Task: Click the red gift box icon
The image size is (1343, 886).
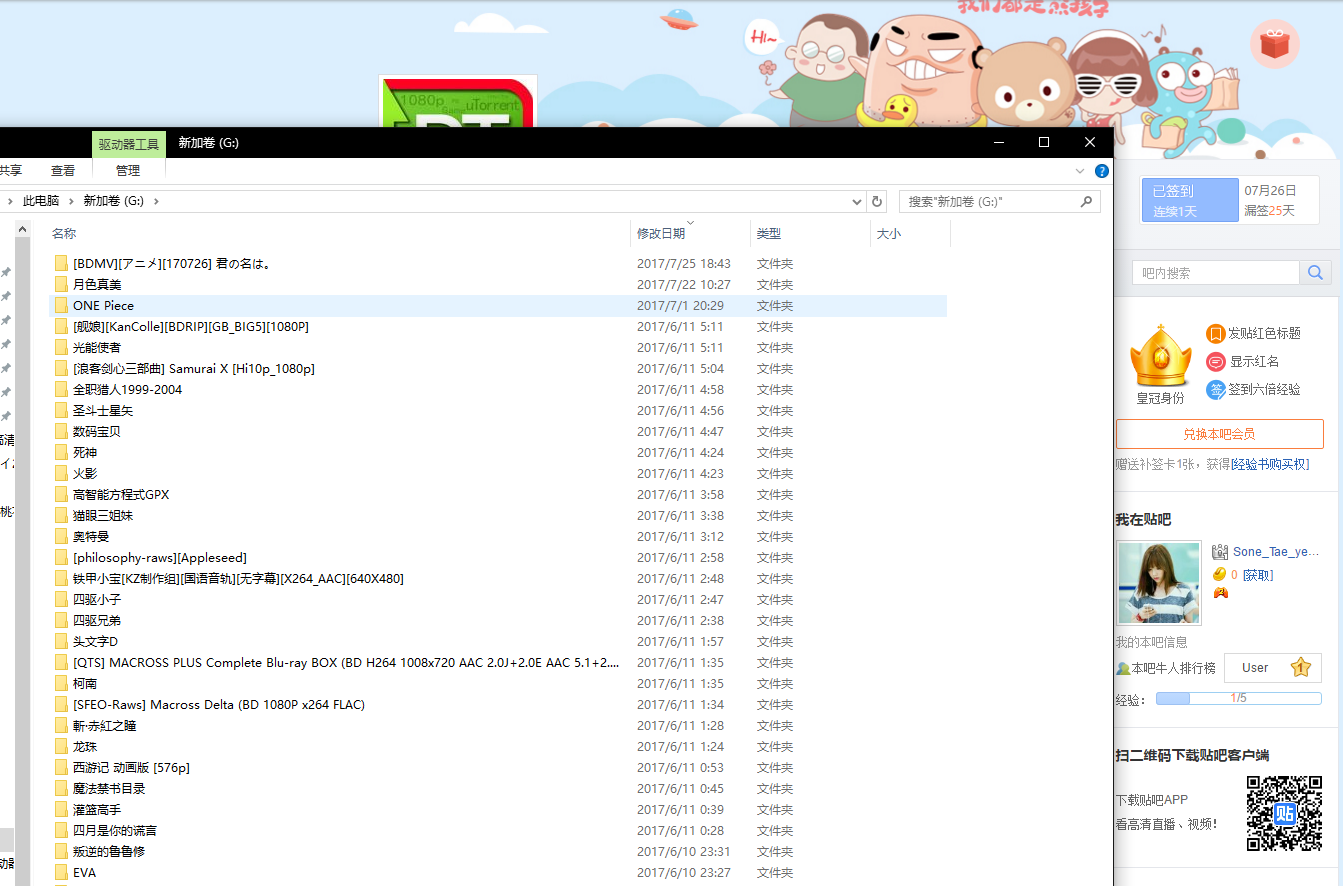Action: 1275,44
